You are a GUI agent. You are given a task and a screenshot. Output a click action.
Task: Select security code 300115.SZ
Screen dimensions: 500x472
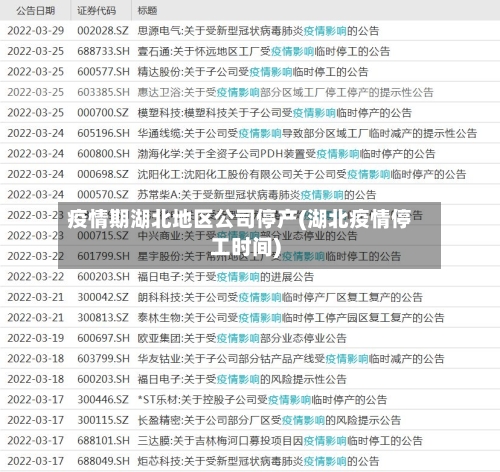pyautogui.click(x=103, y=420)
